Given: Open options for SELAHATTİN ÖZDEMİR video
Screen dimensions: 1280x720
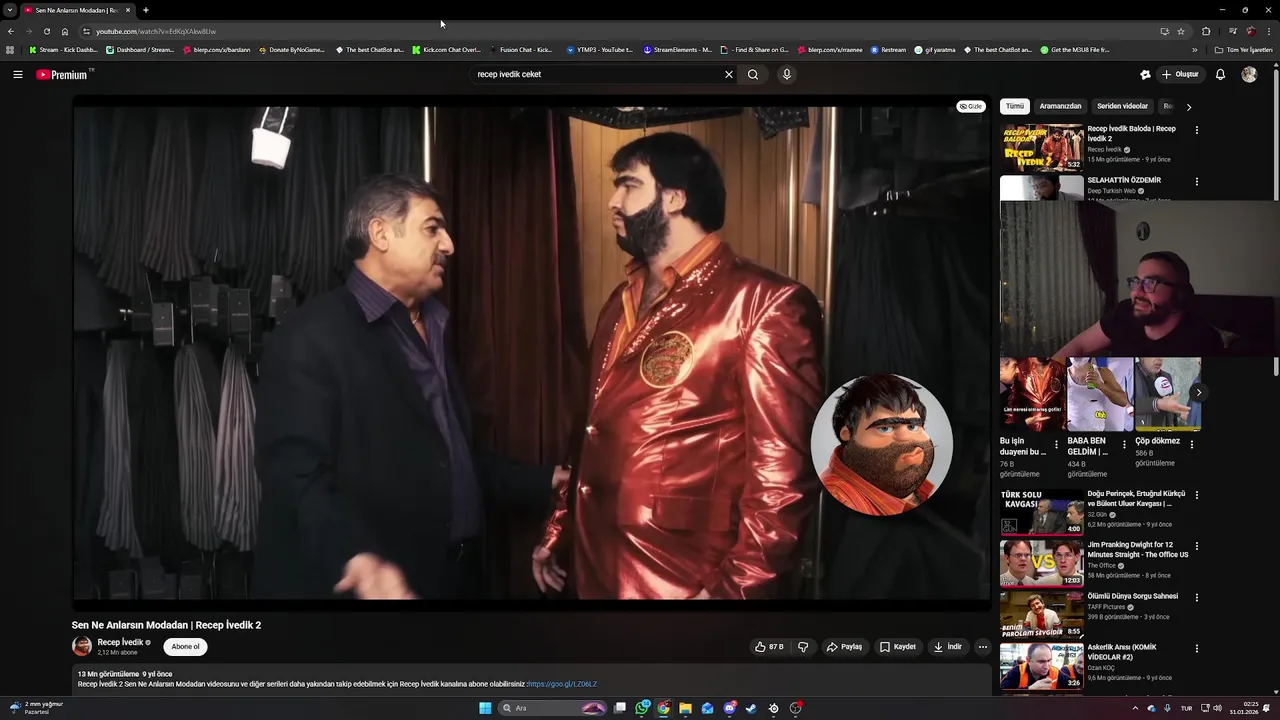Looking at the screenshot, I should click(x=1196, y=182).
